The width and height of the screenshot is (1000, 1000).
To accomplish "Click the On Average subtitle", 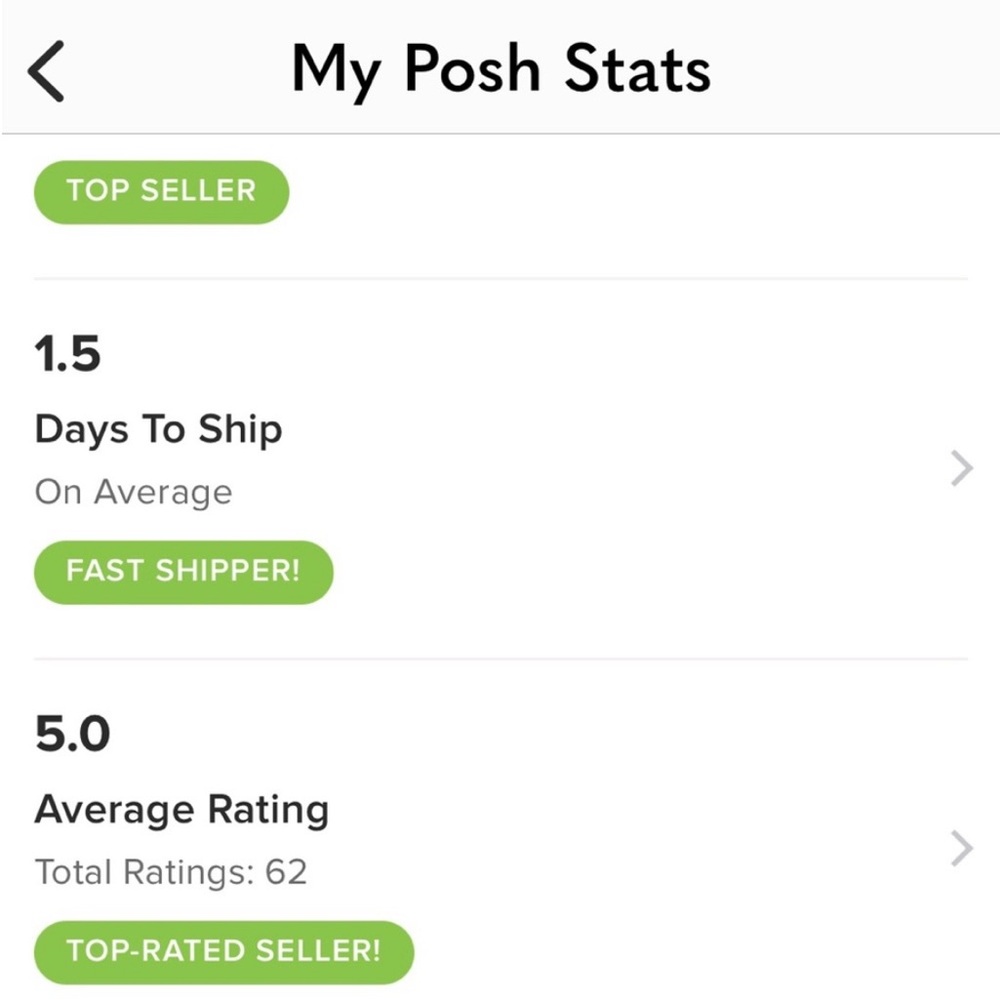I will [x=133, y=492].
